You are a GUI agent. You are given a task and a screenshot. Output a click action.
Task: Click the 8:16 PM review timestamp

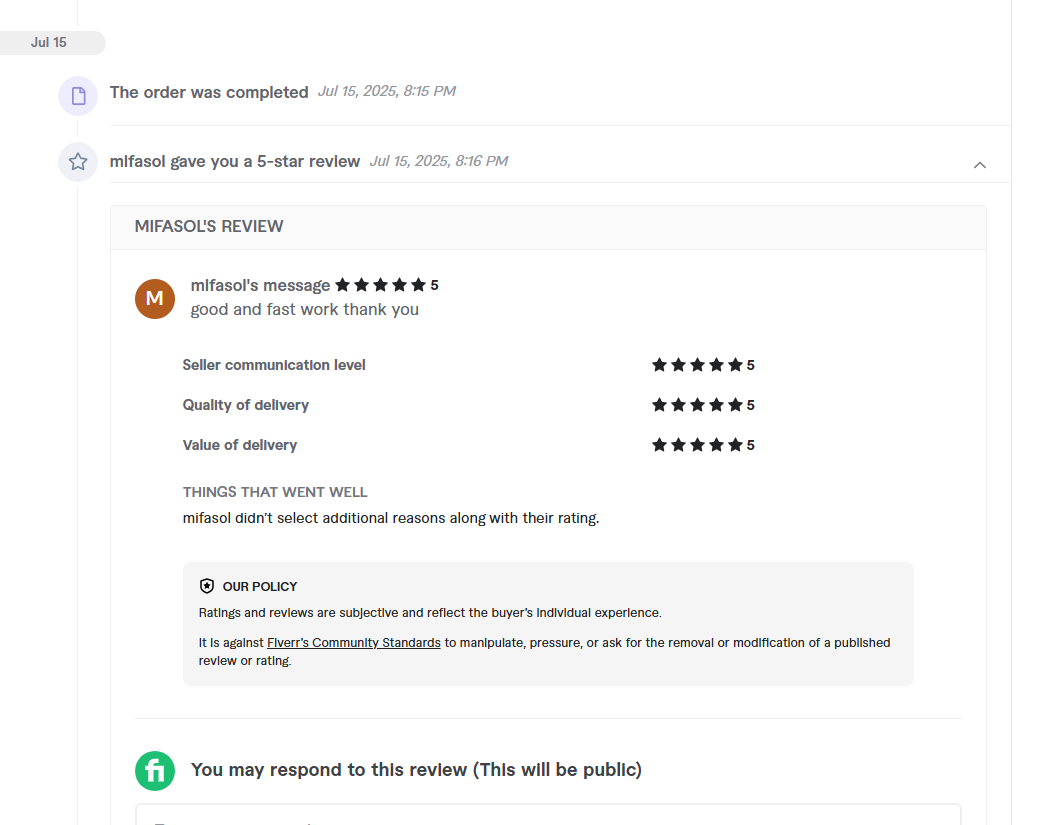tap(438, 161)
